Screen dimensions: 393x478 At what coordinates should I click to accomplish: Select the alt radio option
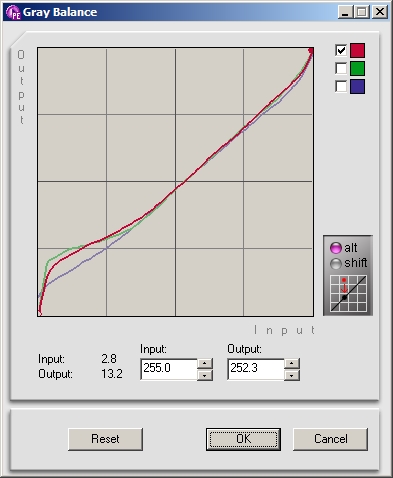(336, 248)
